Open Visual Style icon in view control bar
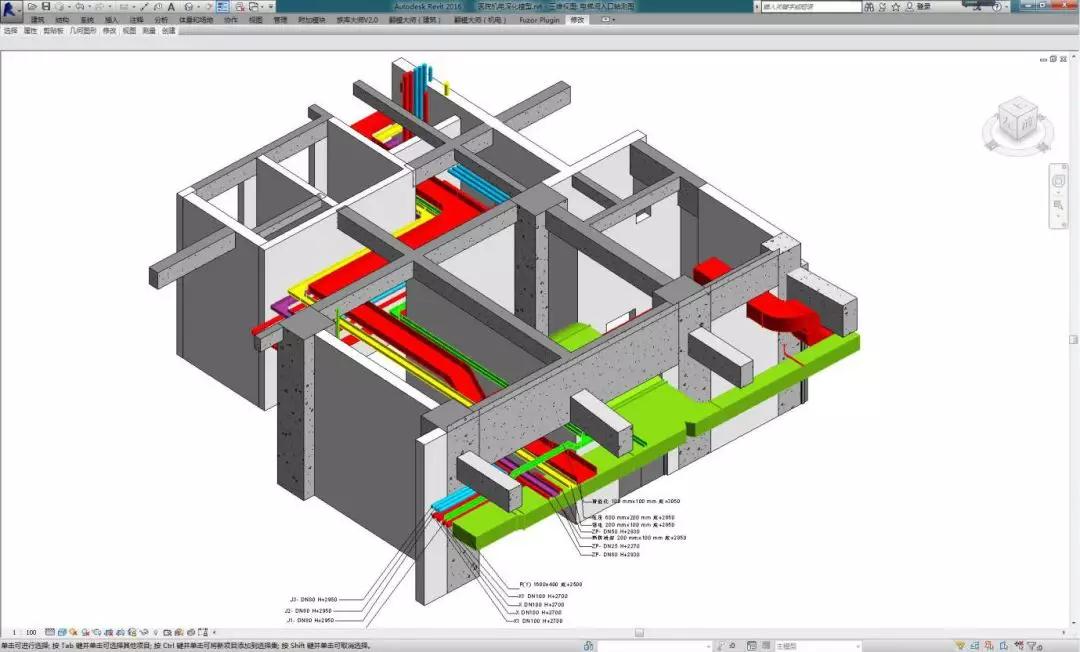Viewport: 1080px width, 652px height. 62,632
